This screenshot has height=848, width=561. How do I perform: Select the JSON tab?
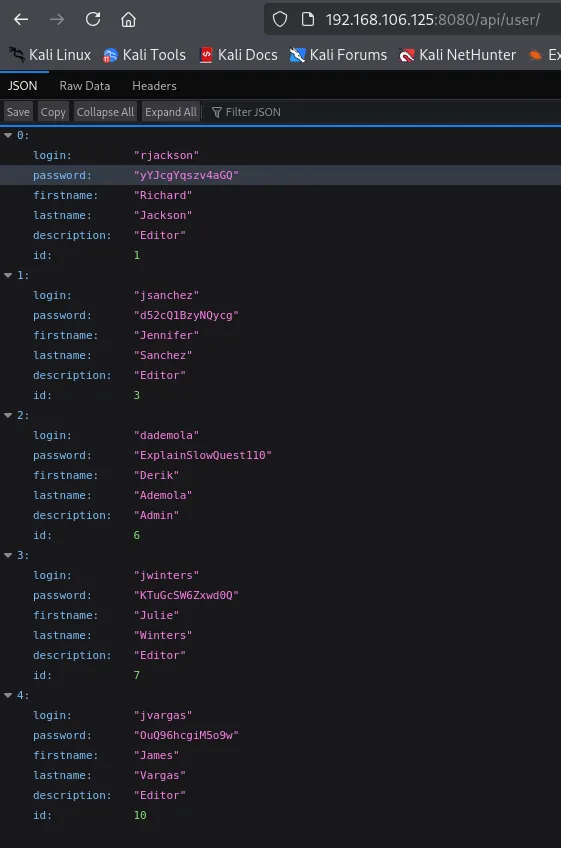coord(23,85)
